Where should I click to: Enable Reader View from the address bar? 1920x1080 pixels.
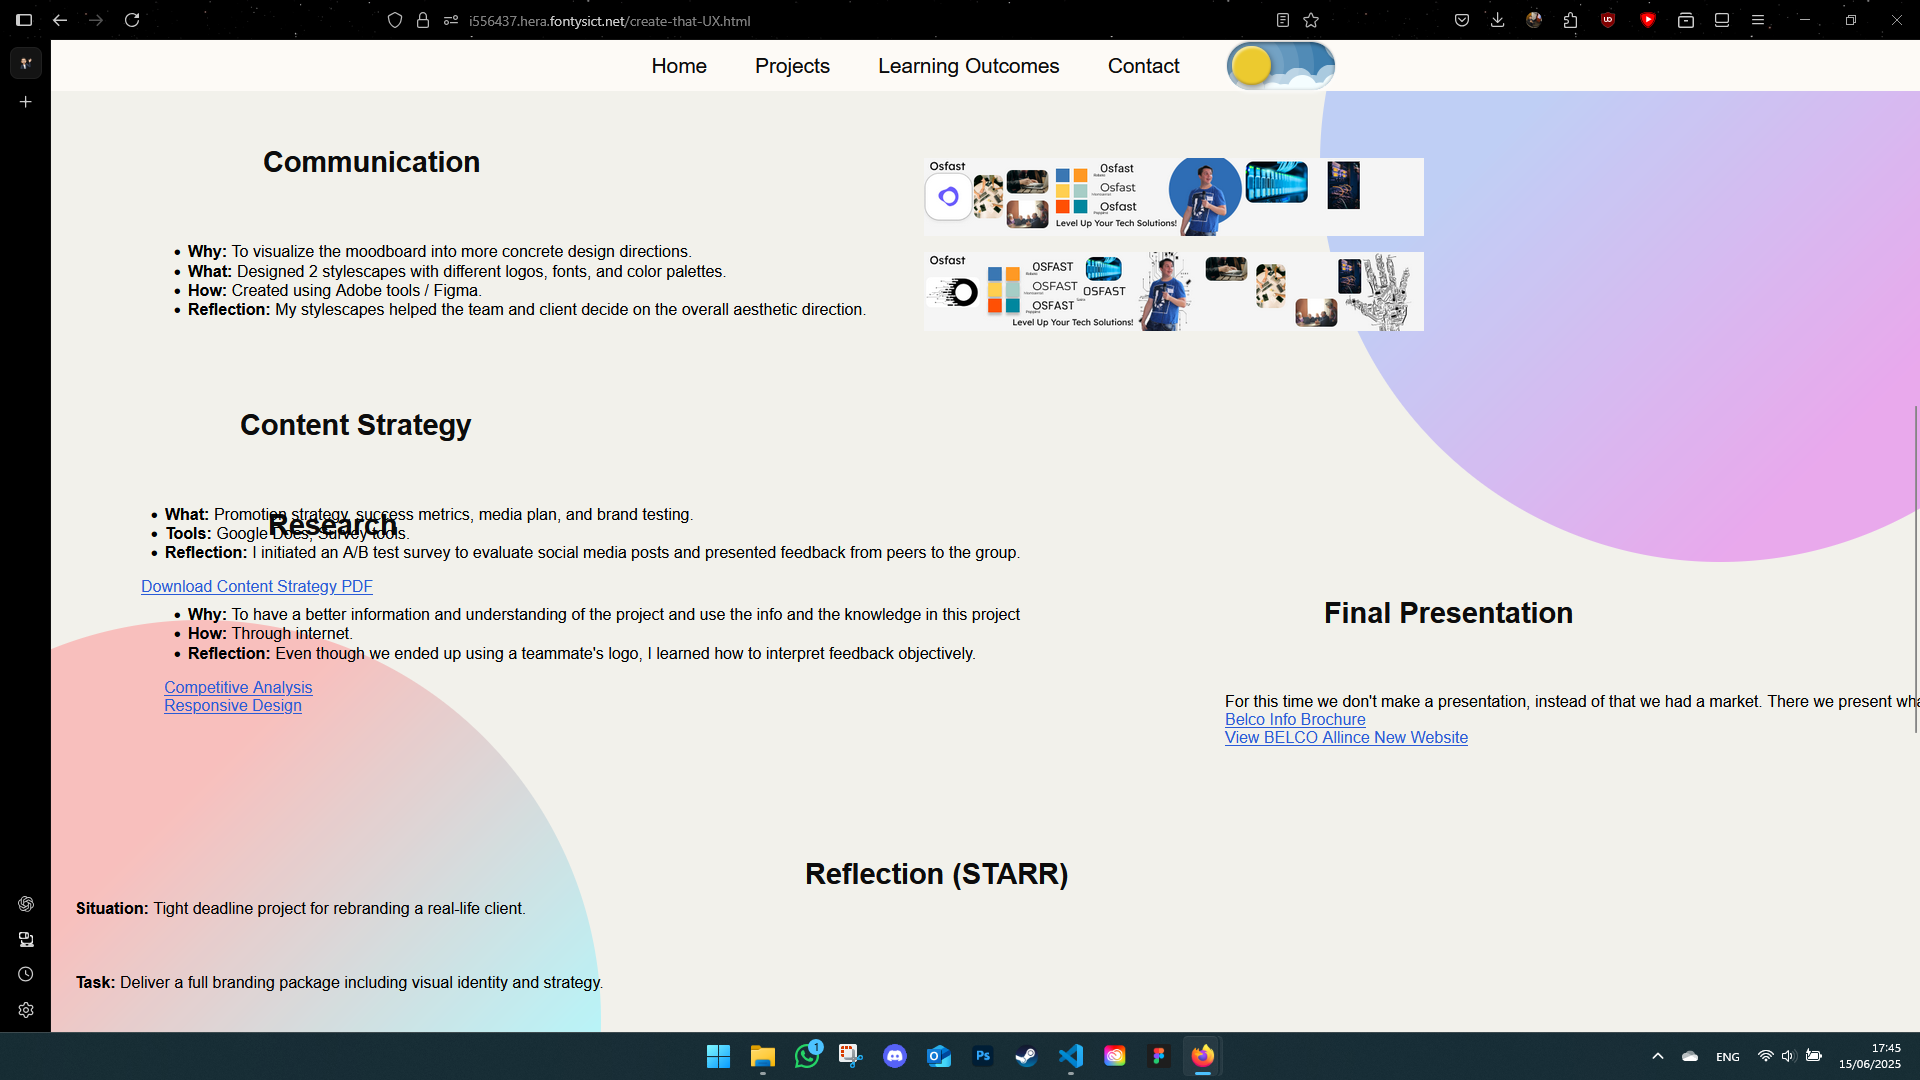pyautogui.click(x=1283, y=20)
